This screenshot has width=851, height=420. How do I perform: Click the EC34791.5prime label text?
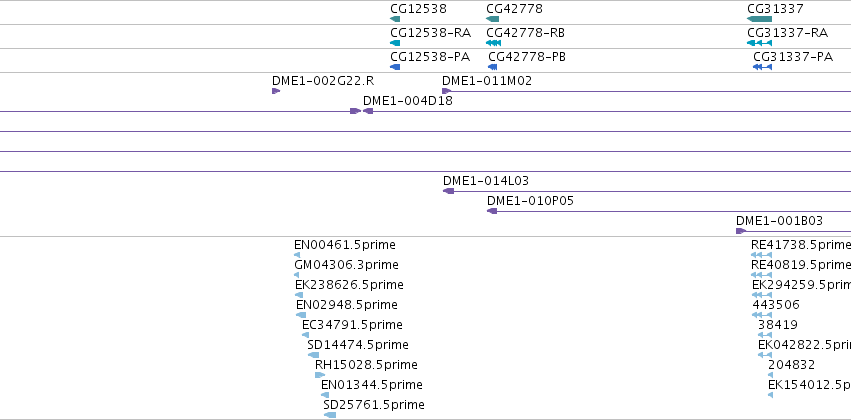pos(352,324)
